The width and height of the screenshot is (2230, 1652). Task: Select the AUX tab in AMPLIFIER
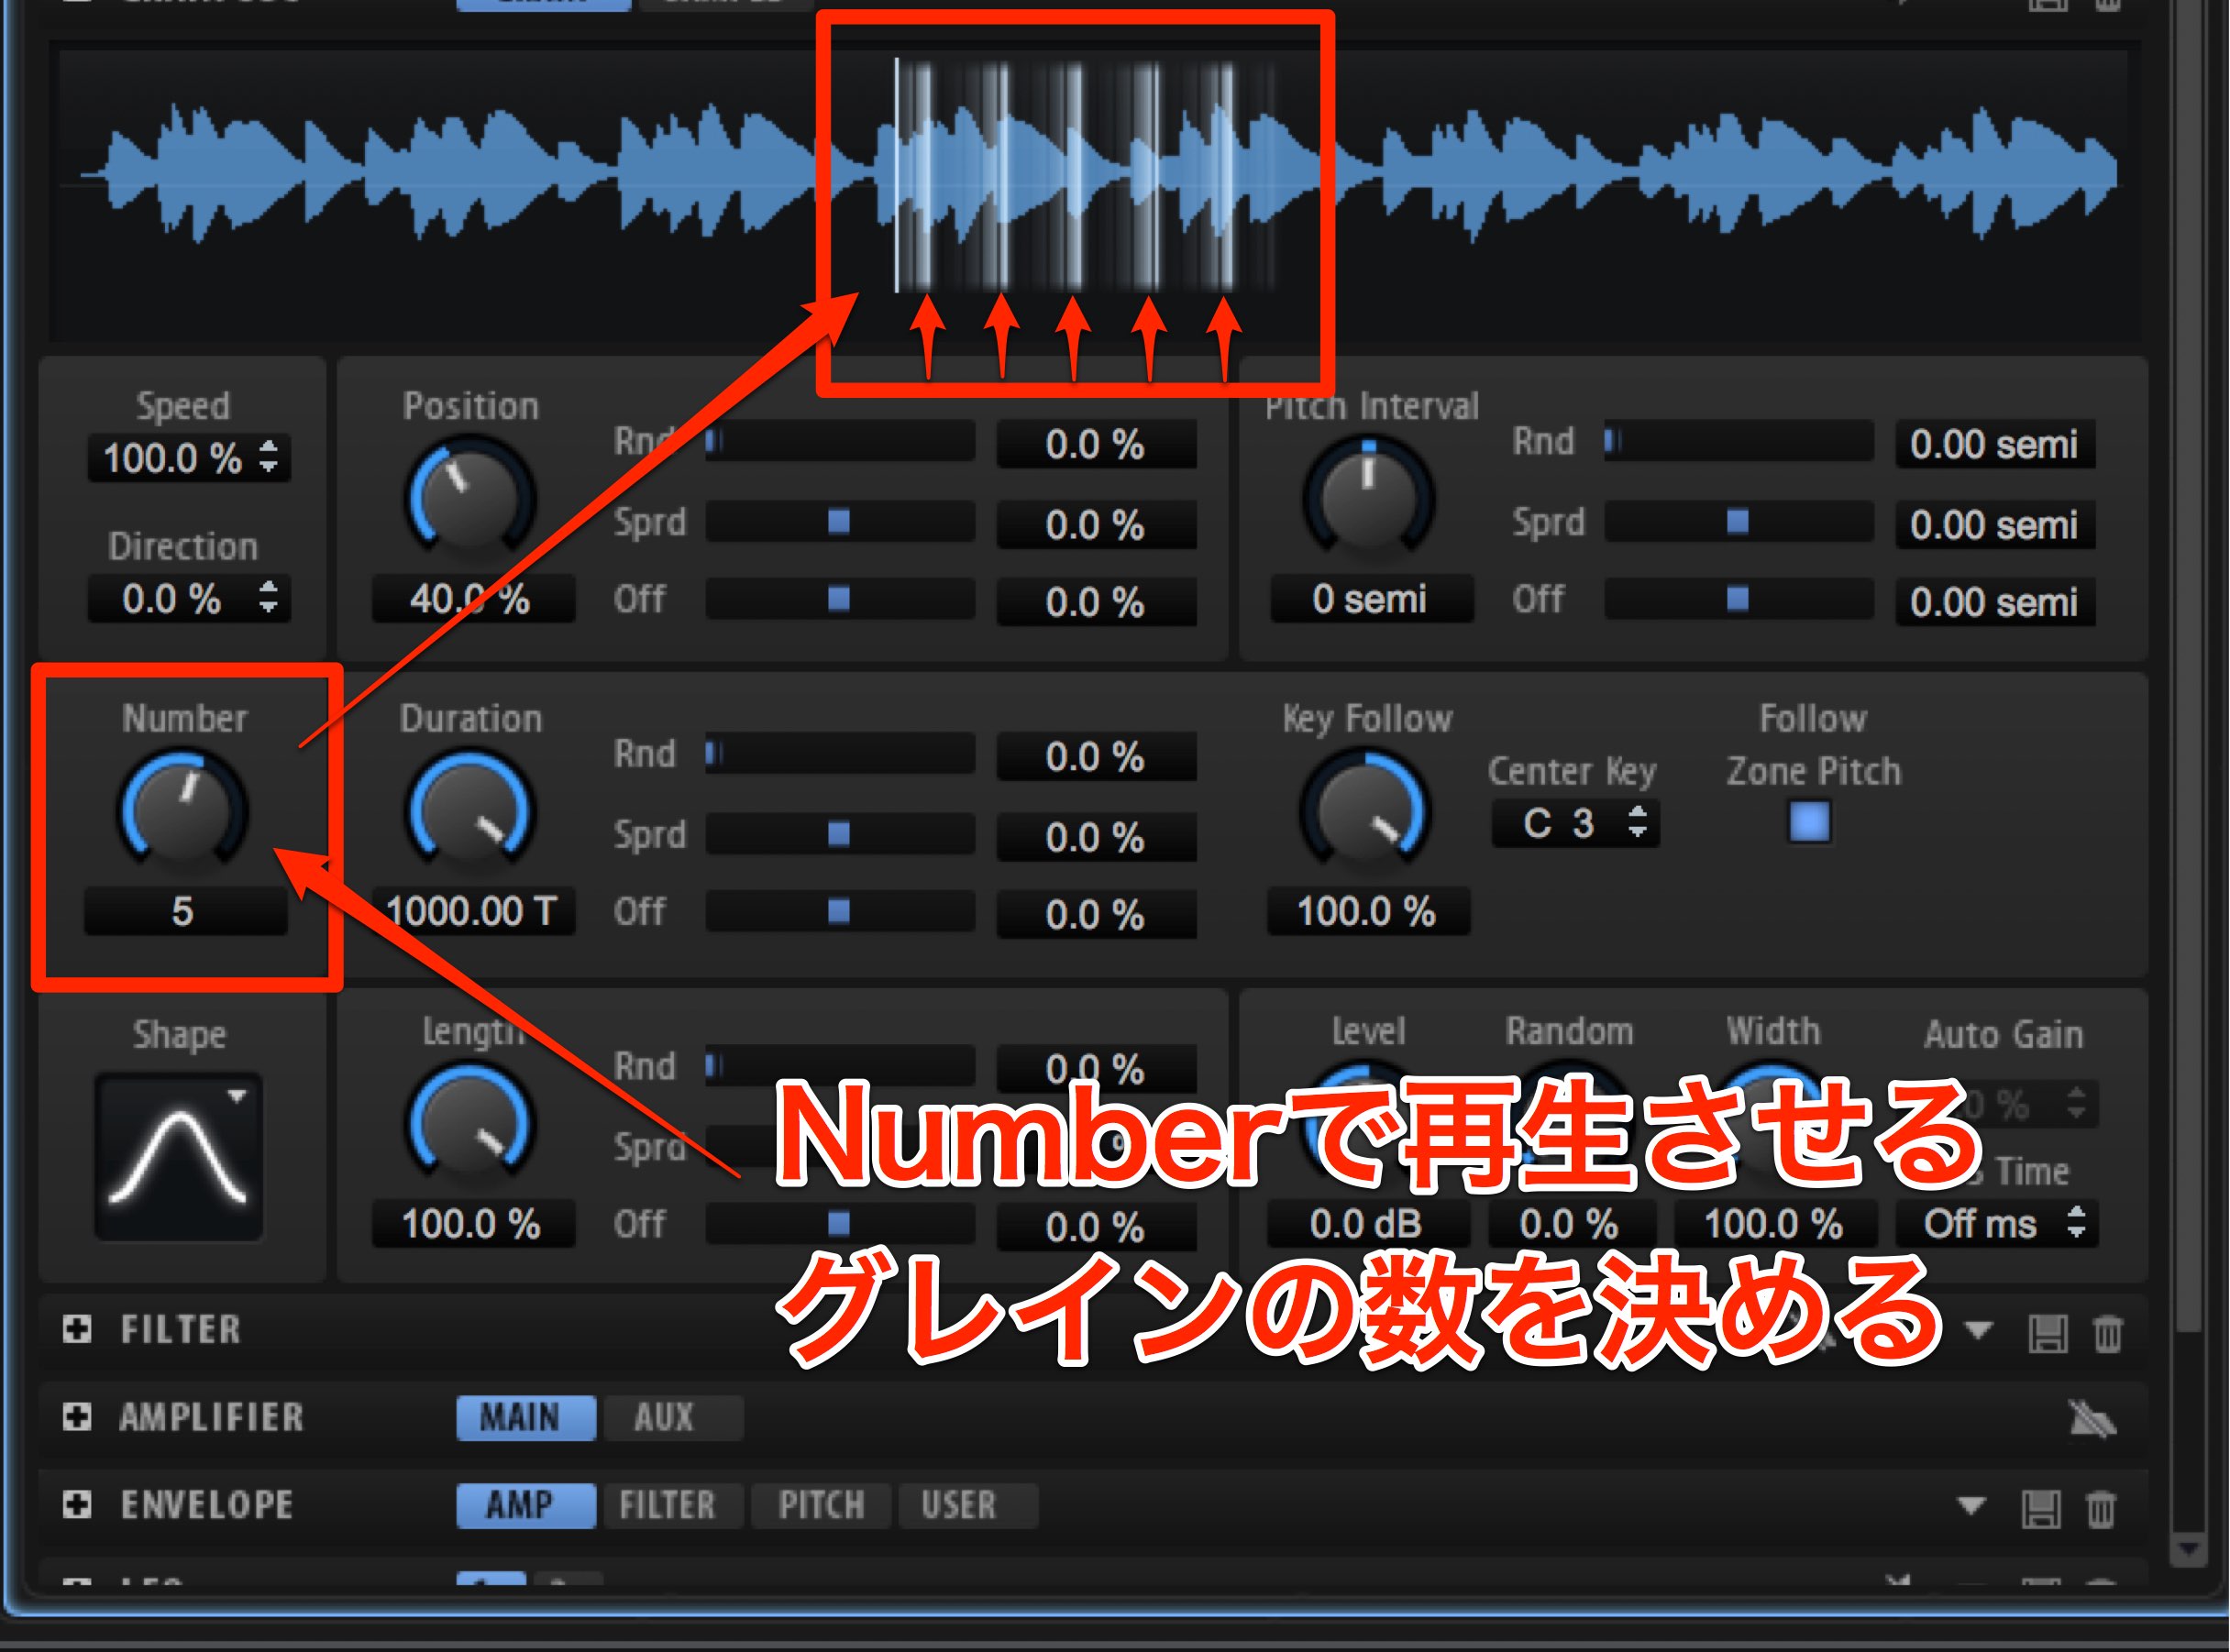672,1418
